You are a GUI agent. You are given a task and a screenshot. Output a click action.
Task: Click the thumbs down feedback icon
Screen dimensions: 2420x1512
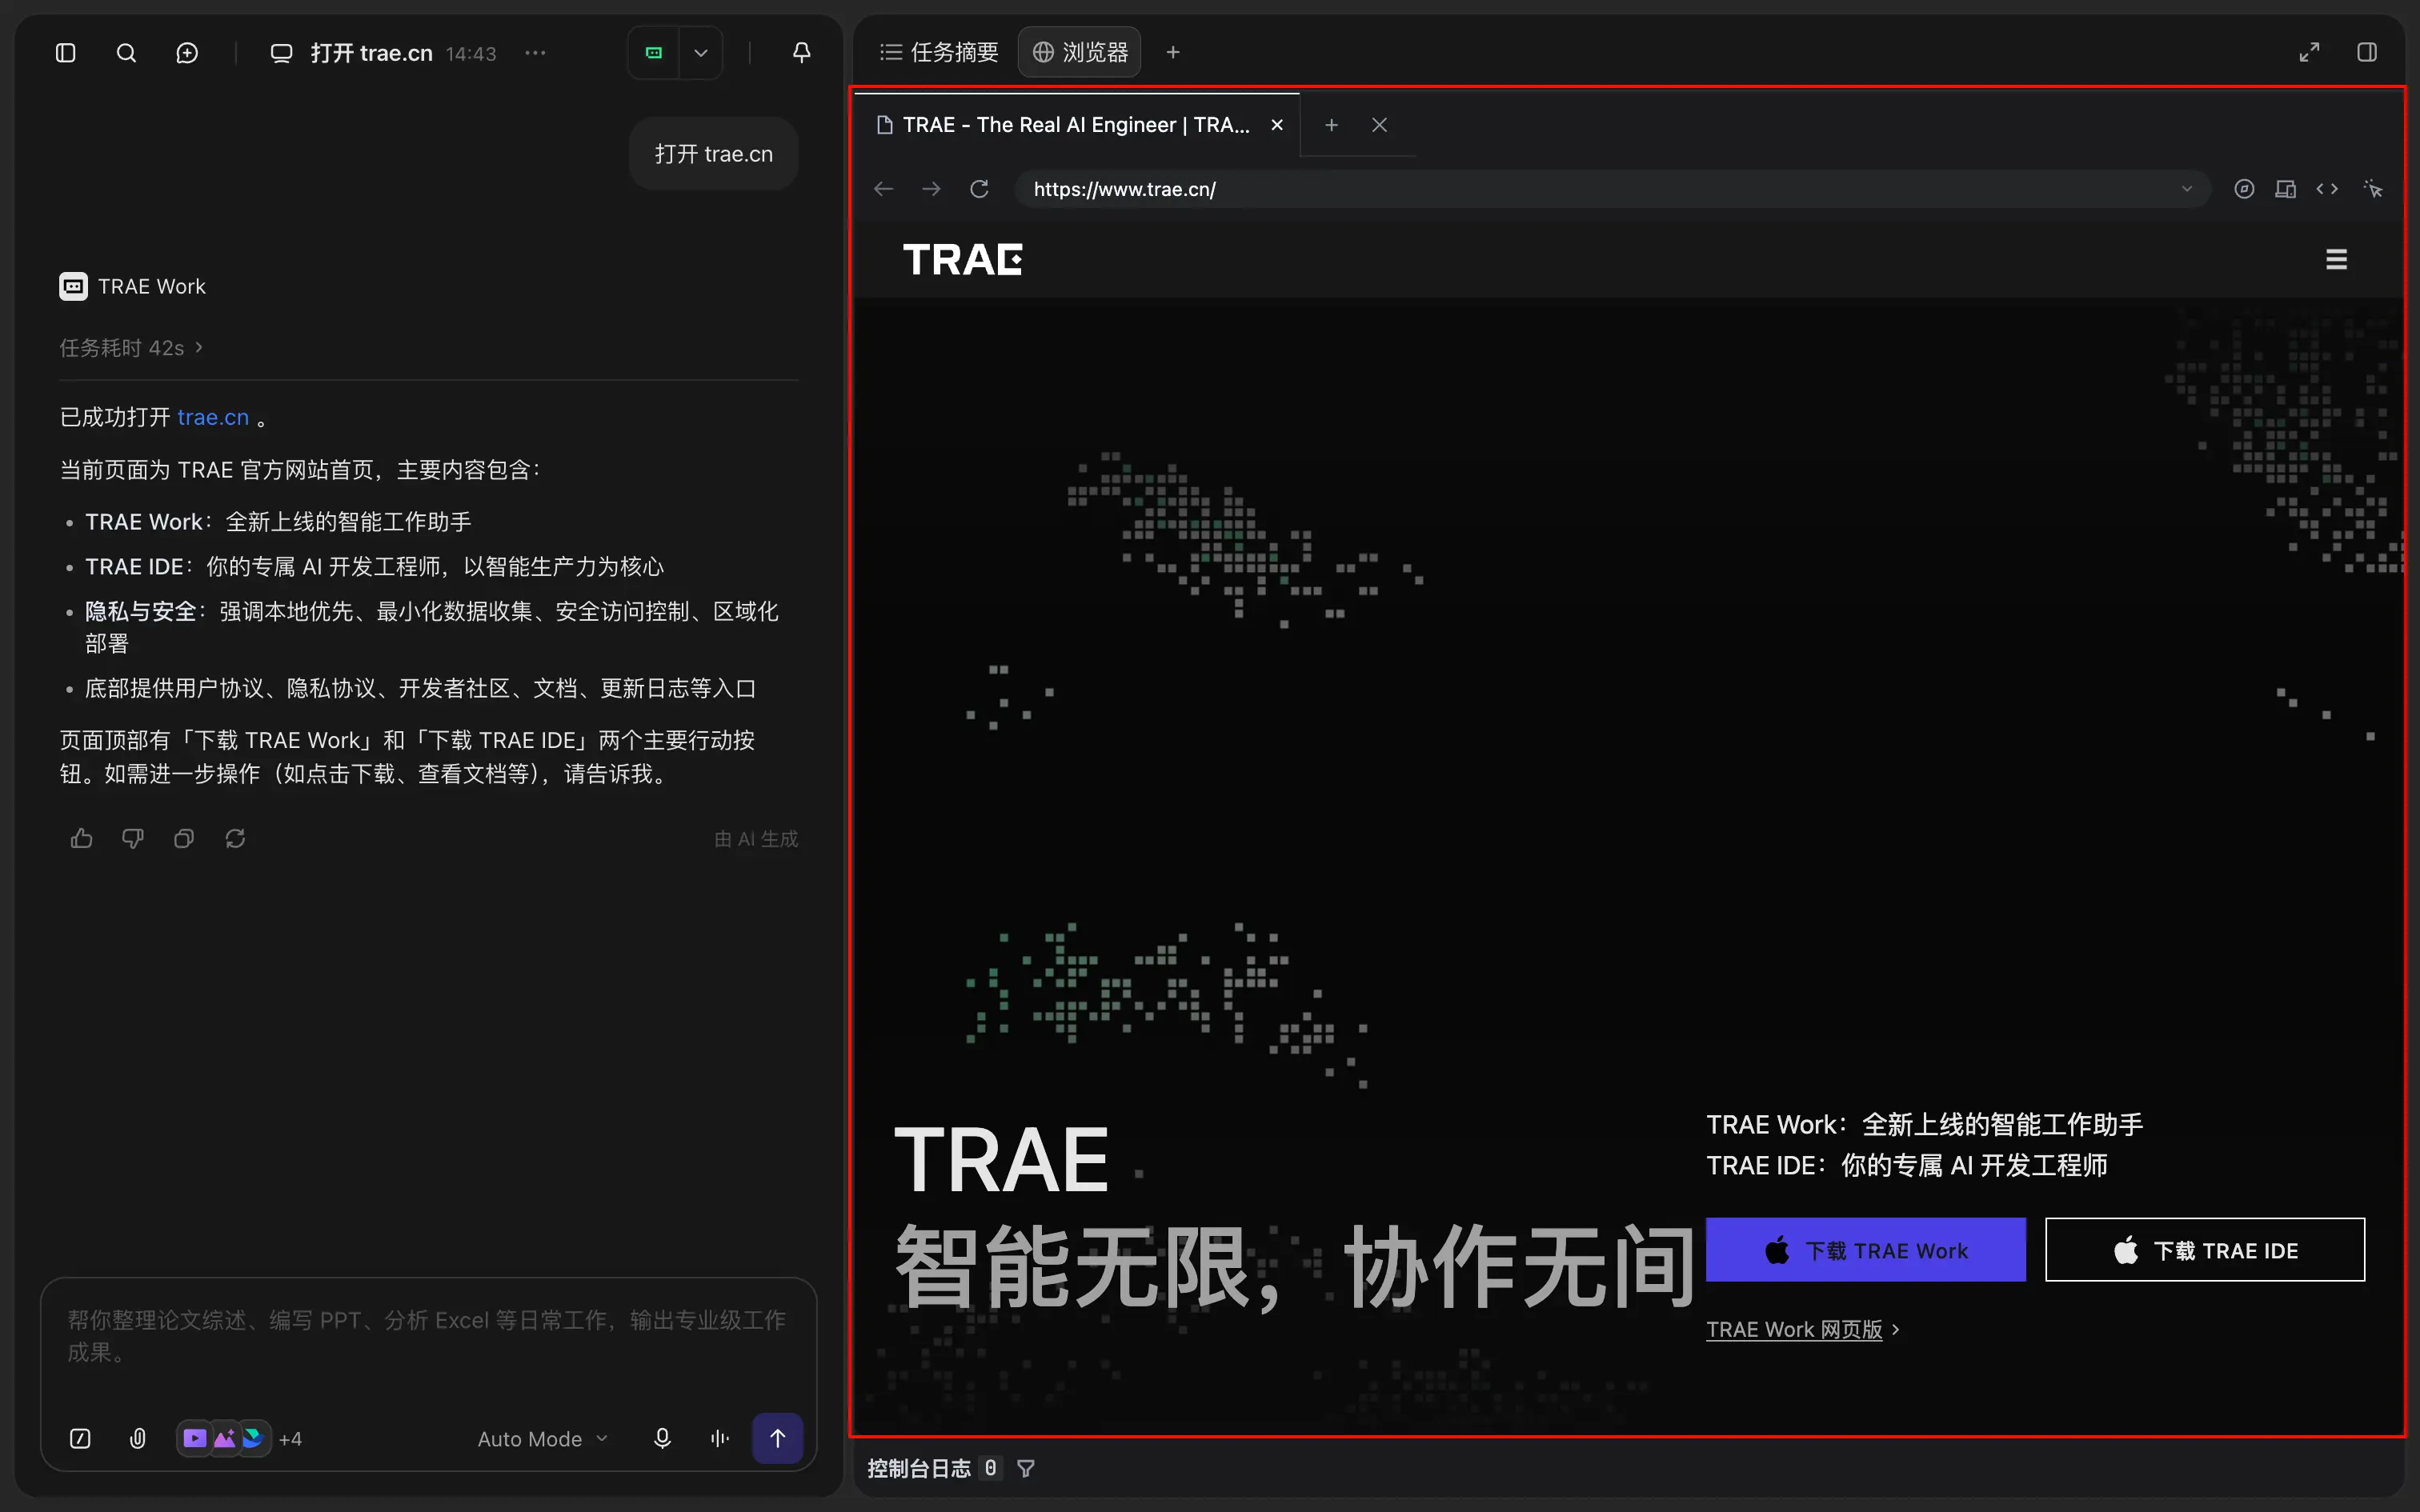click(x=133, y=838)
